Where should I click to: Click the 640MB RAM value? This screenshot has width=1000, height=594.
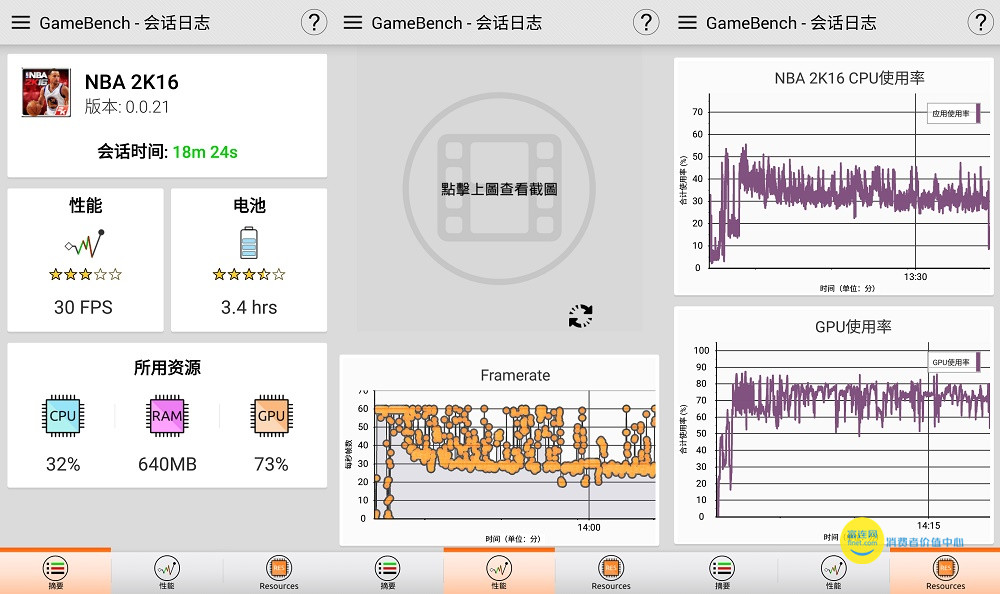167,464
